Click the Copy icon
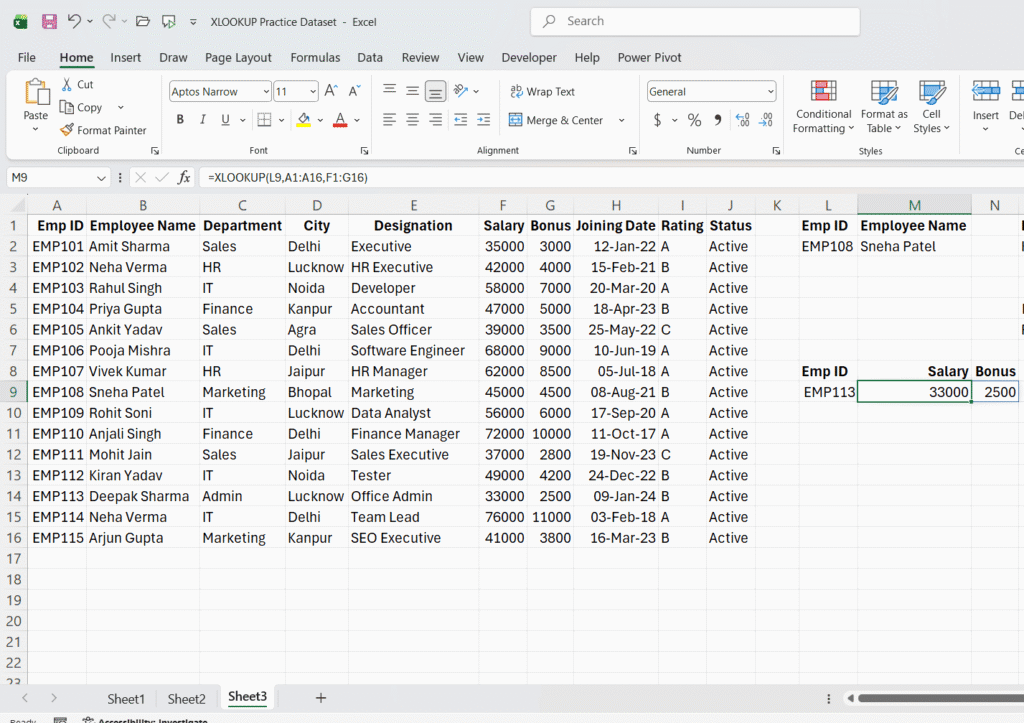1024x723 pixels. tap(67, 107)
